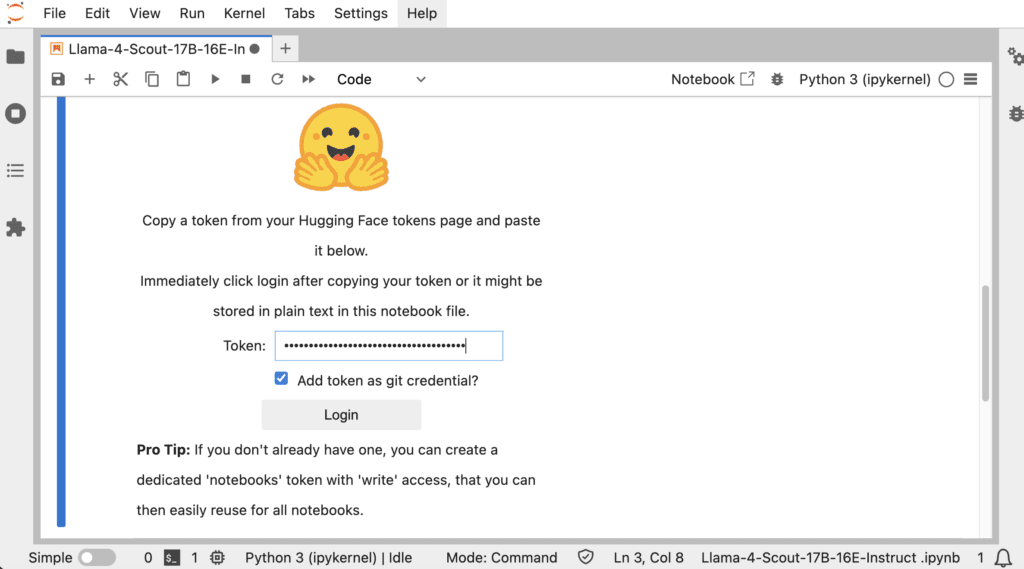
Task: Click the Pro Tip bold text
Action: (x=163, y=449)
